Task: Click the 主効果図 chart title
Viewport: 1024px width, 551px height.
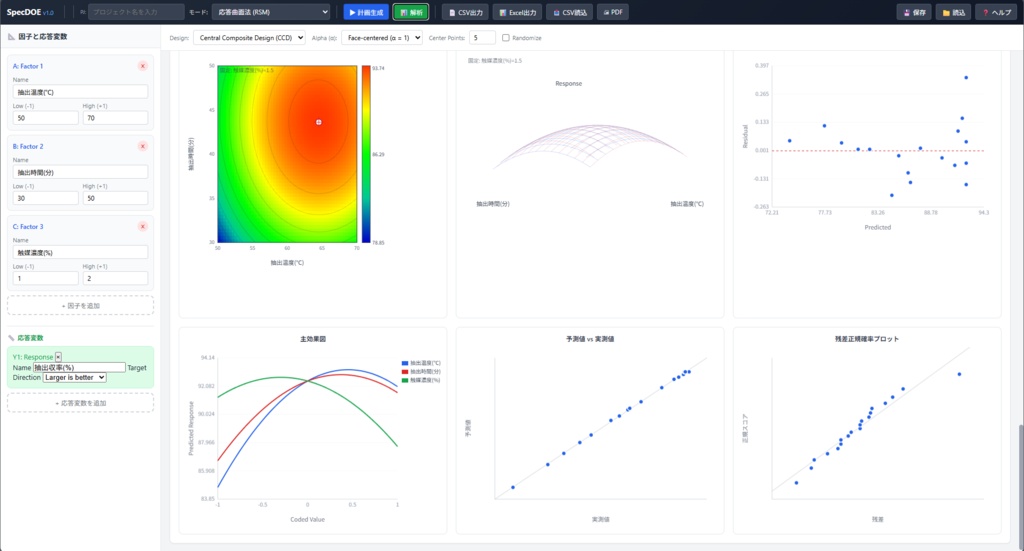Action: coord(313,339)
